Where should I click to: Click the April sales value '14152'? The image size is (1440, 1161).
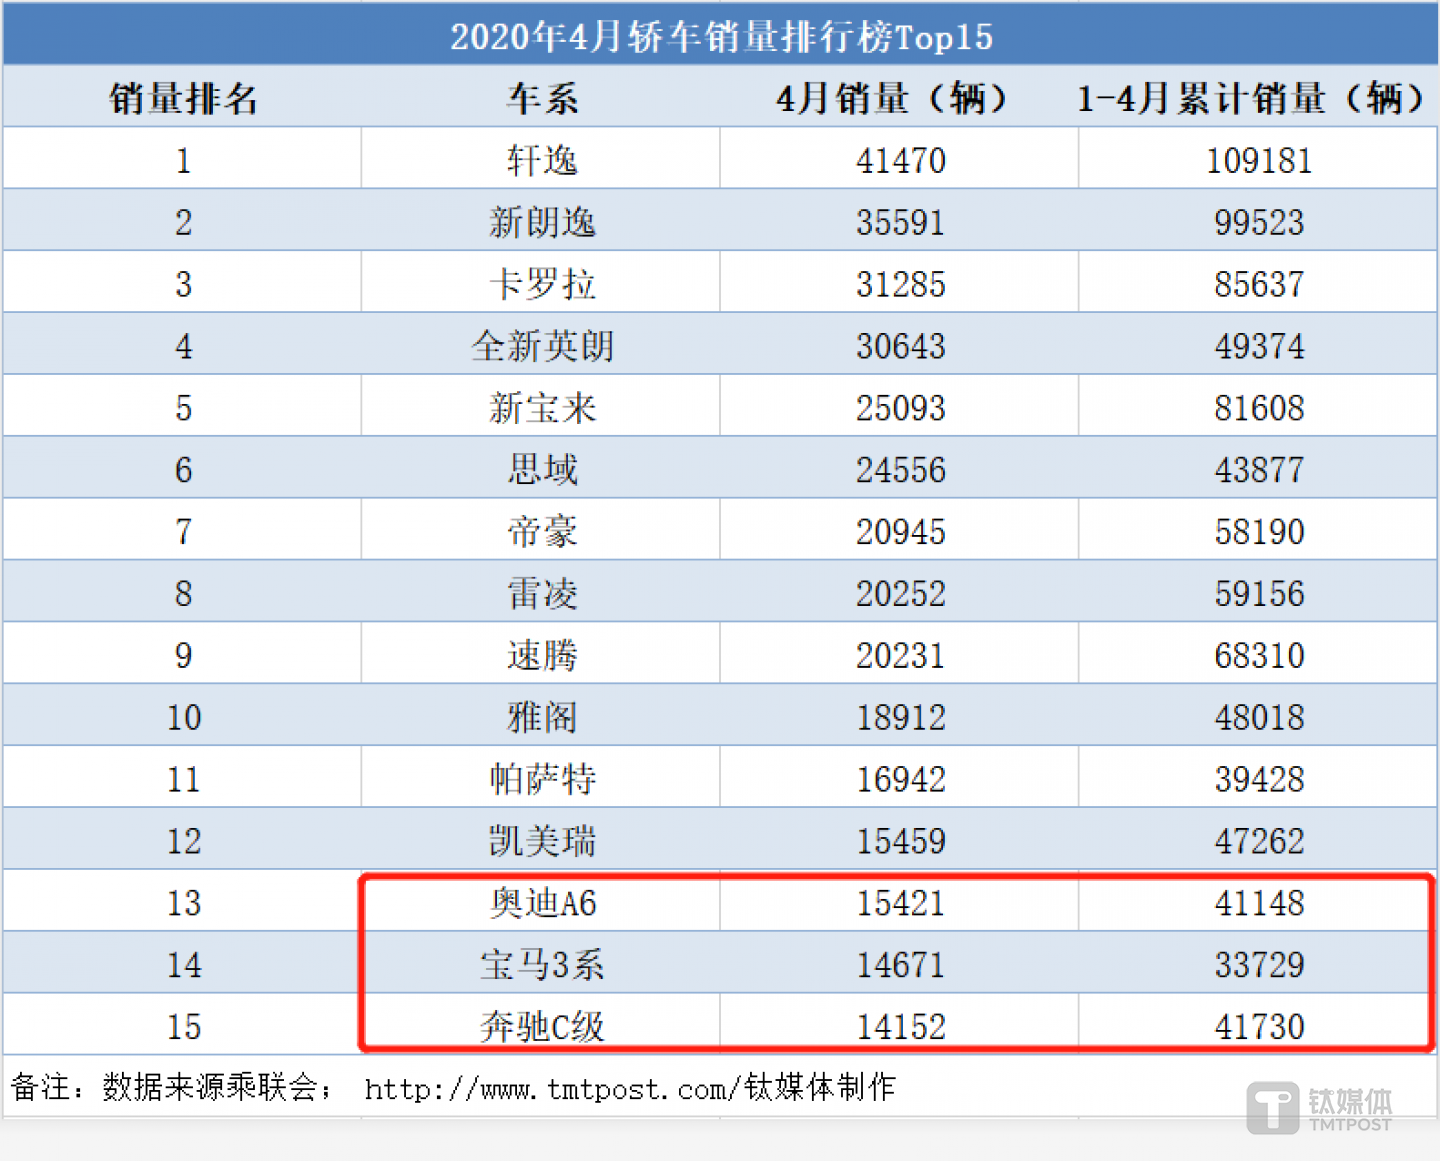click(900, 1027)
